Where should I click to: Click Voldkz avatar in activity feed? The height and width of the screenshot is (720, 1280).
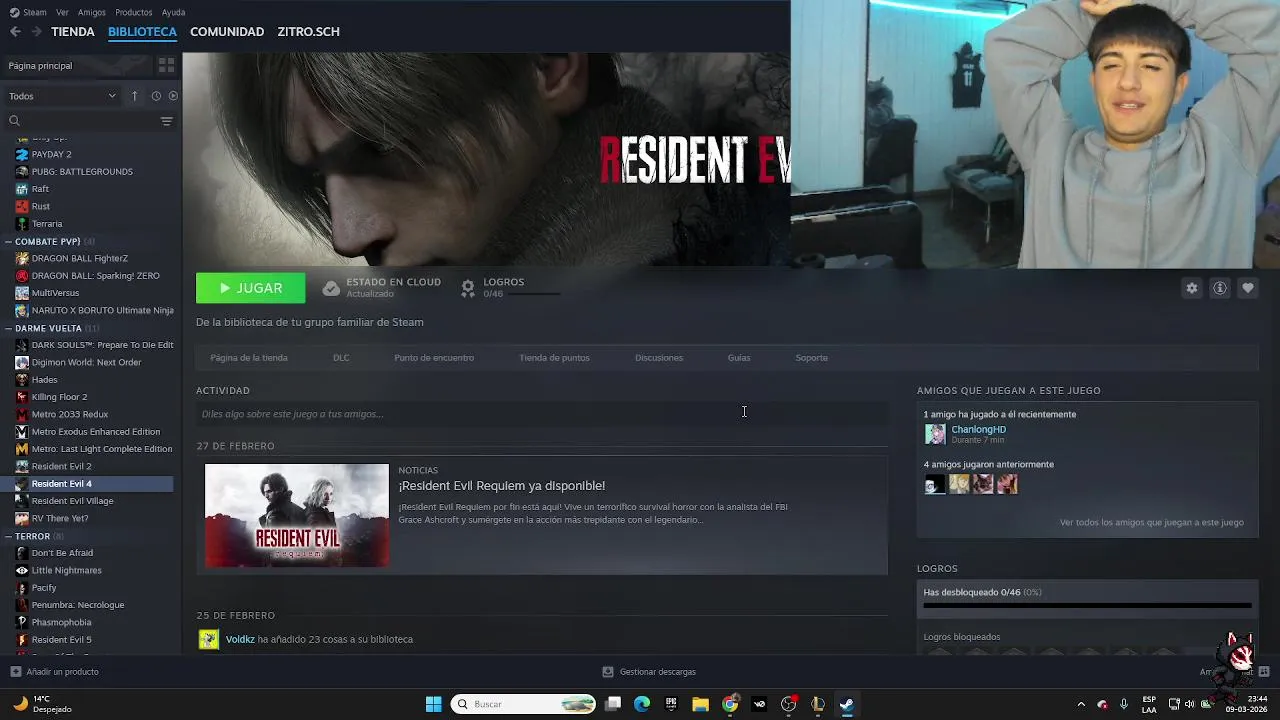coord(208,639)
